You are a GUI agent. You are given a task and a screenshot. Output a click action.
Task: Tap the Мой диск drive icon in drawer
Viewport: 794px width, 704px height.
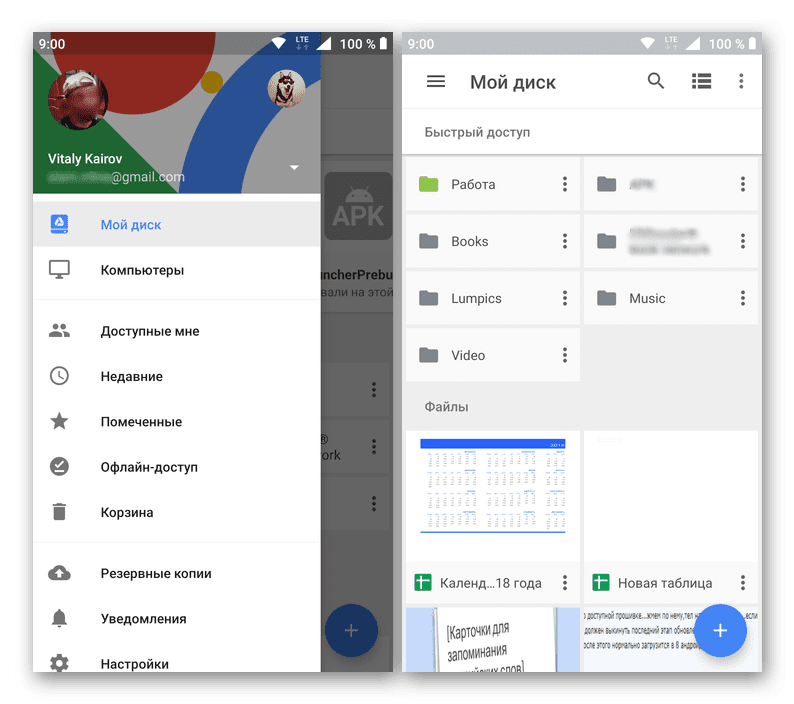pos(59,224)
